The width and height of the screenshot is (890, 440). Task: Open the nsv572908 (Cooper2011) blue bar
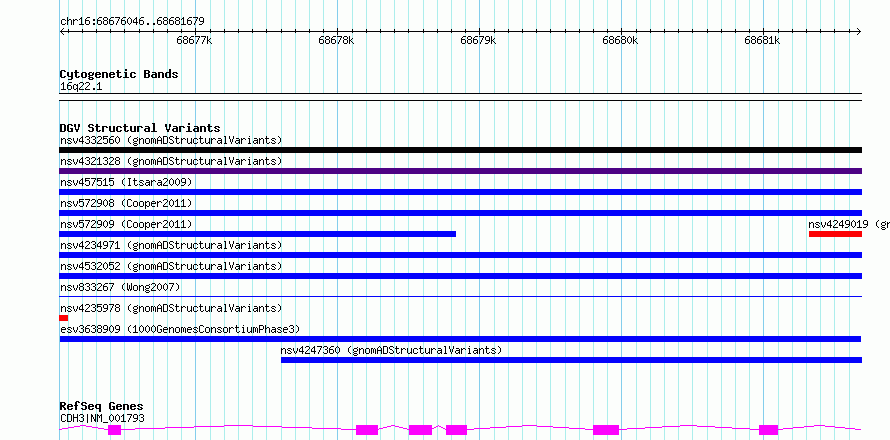(x=460, y=213)
